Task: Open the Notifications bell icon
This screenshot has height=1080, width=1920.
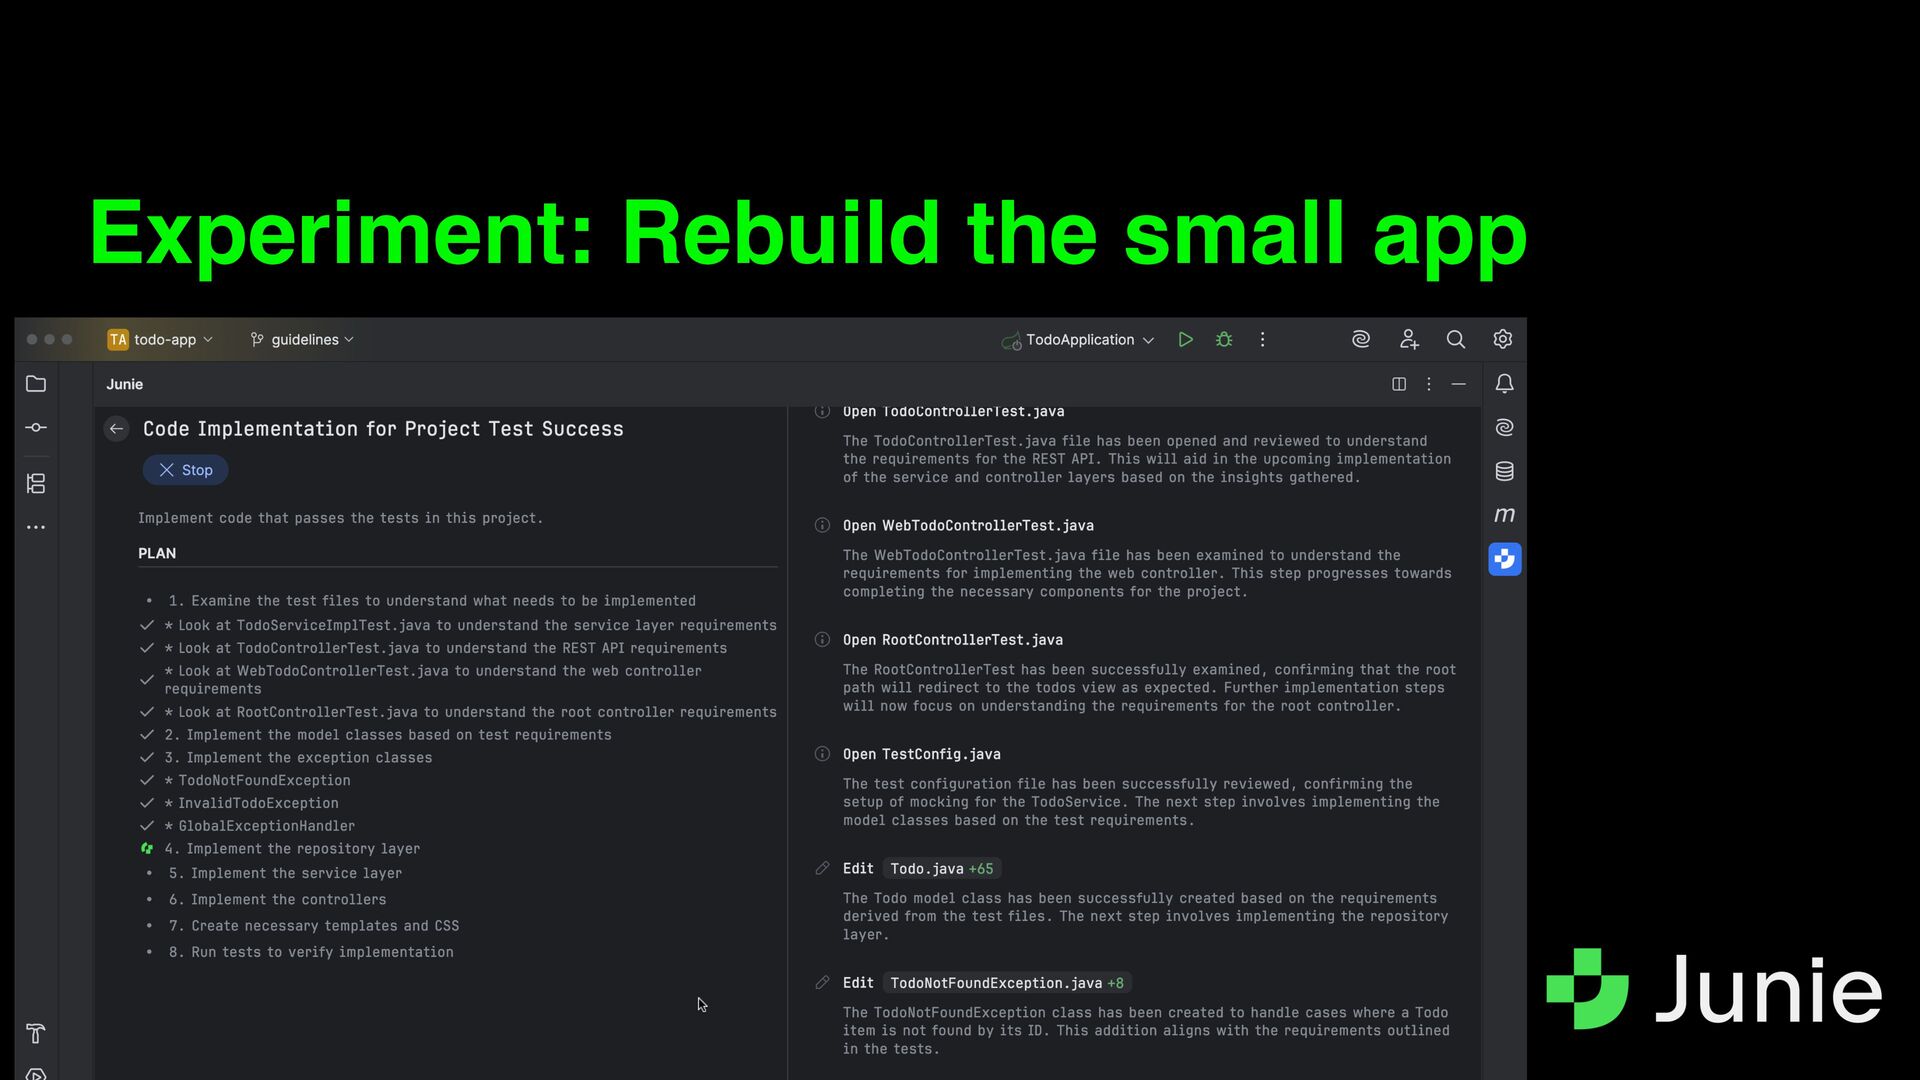Action: [1504, 384]
